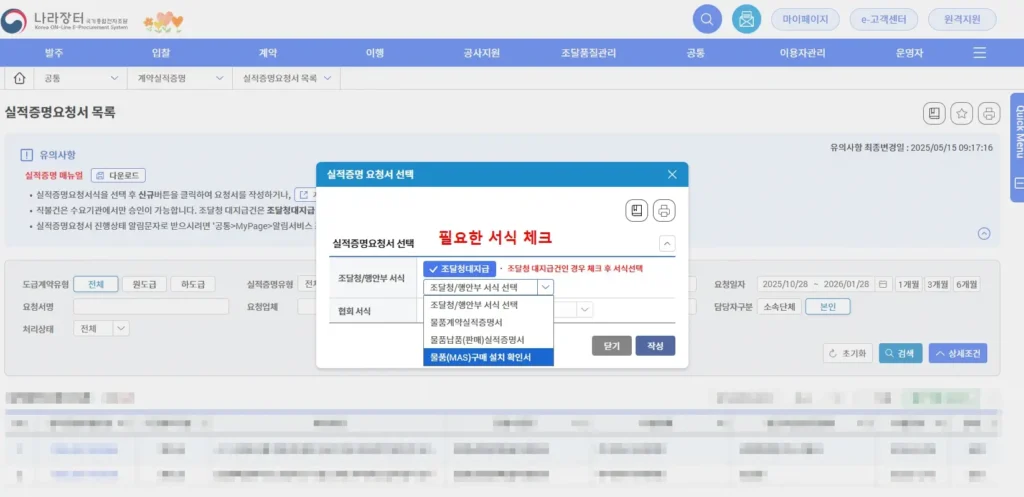Click the search magnifier icon in header

[x=707, y=19]
